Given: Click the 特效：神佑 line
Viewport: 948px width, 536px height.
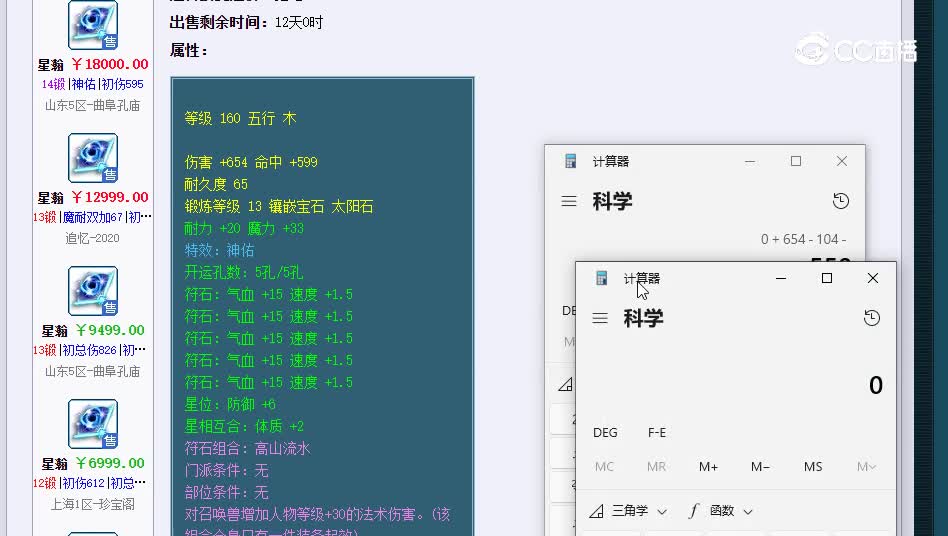Looking at the screenshot, I should pos(219,250).
